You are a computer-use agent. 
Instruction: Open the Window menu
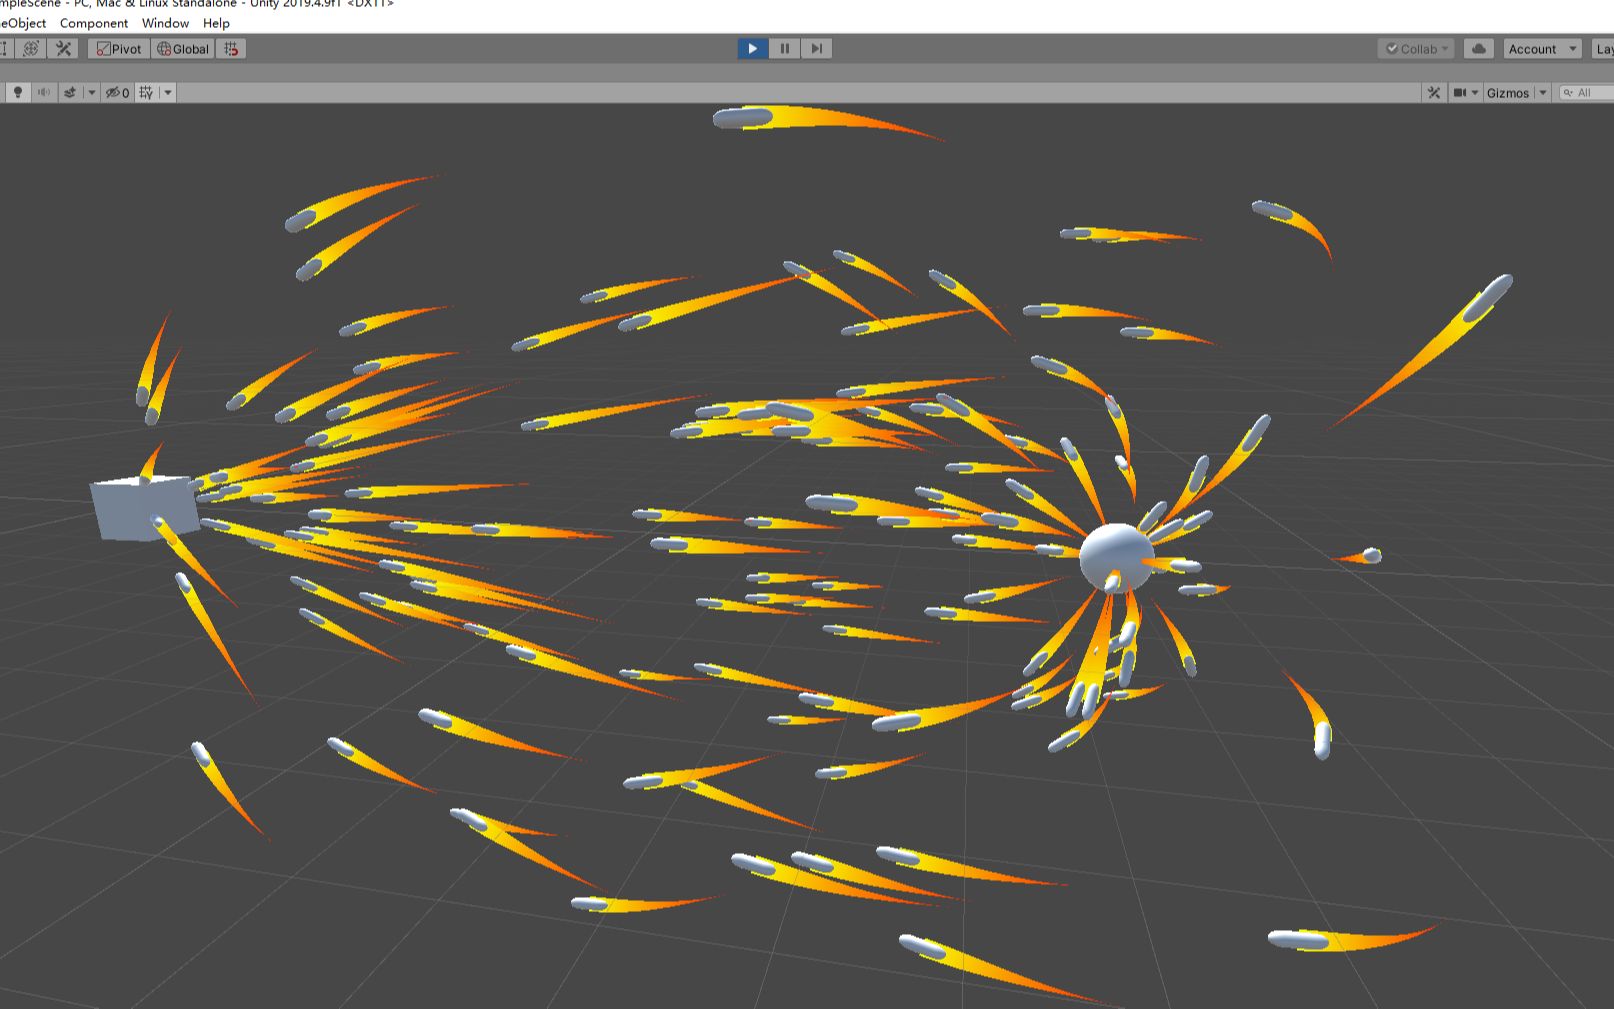[x=165, y=23]
